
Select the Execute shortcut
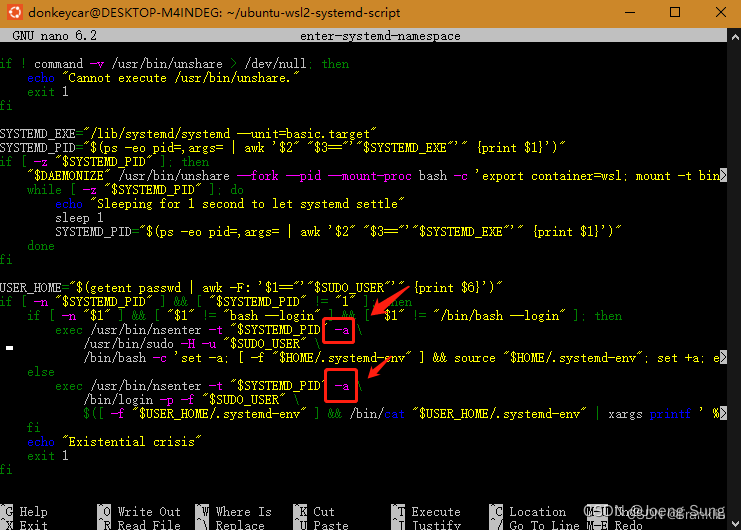coord(426,512)
